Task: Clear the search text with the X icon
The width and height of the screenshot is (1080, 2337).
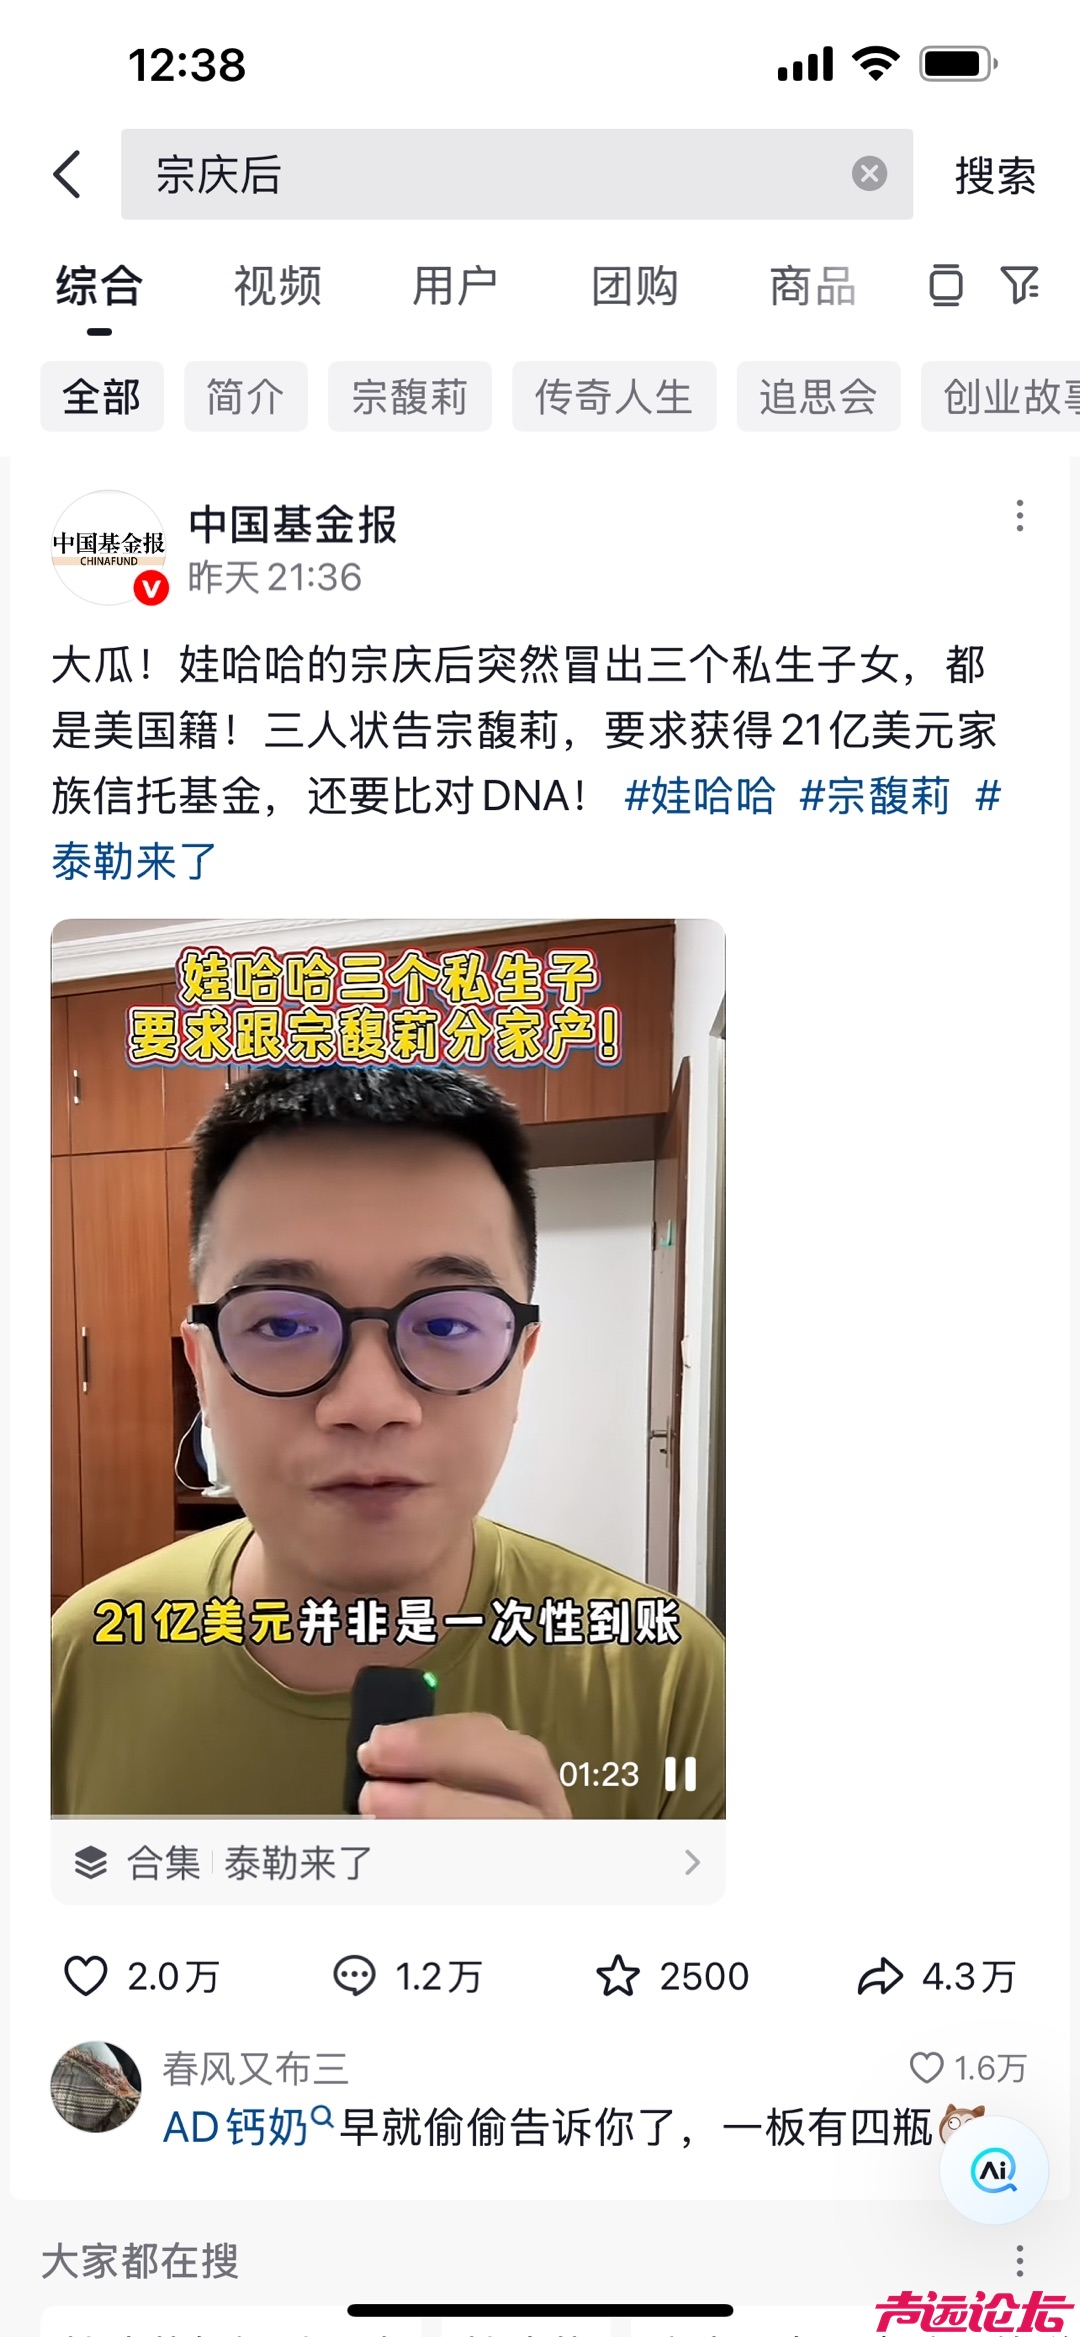Action: pos(869,174)
